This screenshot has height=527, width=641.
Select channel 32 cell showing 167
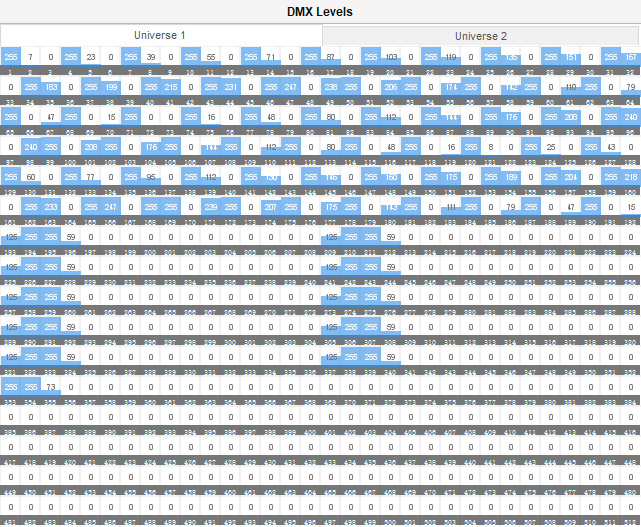pyautogui.click(x=630, y=58)
